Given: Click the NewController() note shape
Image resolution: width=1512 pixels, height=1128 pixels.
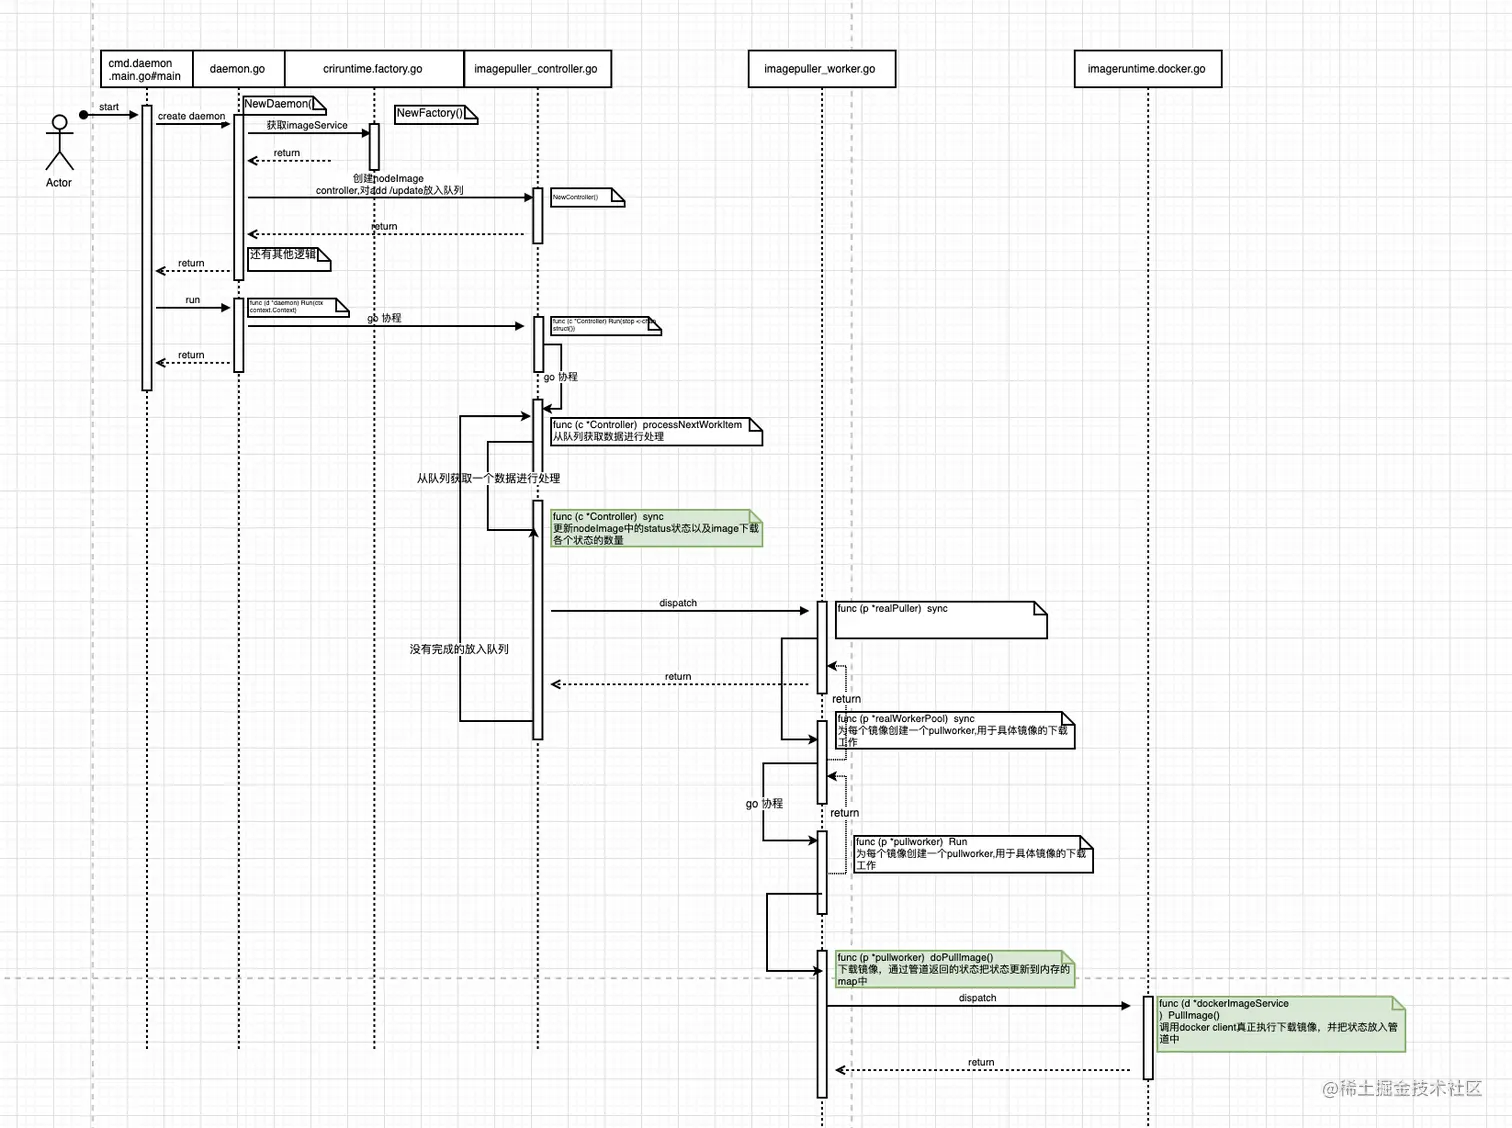Looking at the screenshot, I should [586, 197].
